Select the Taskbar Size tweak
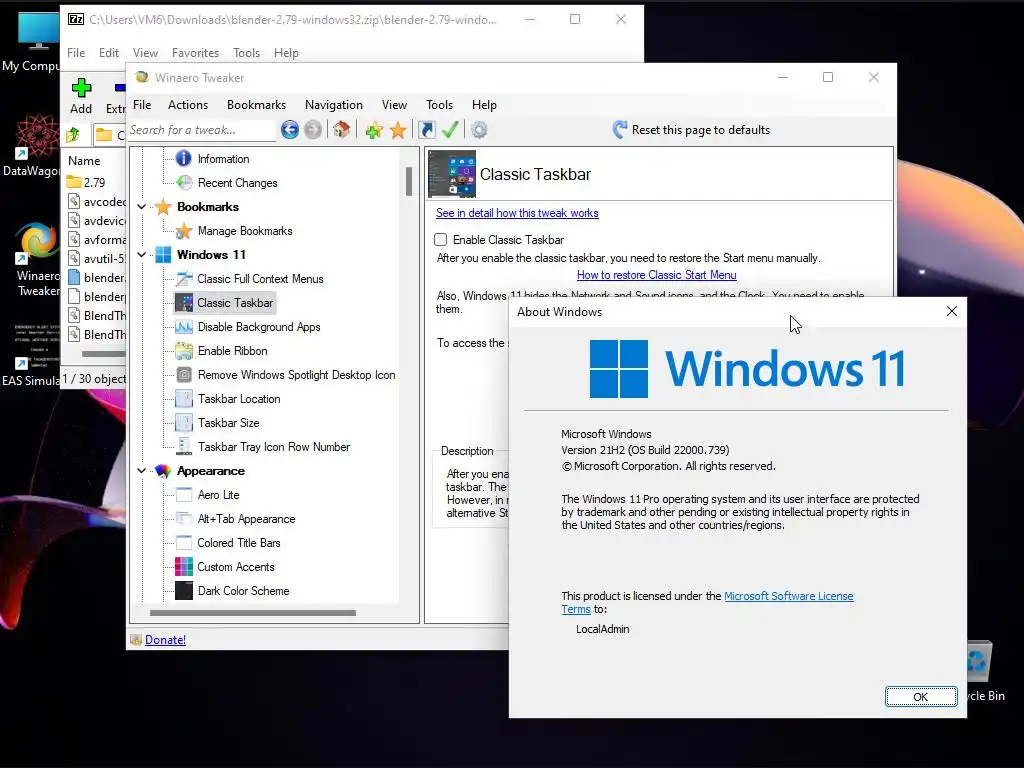Screen dimensions: 1024x768 pyautogui.click(x=229, y=423)
